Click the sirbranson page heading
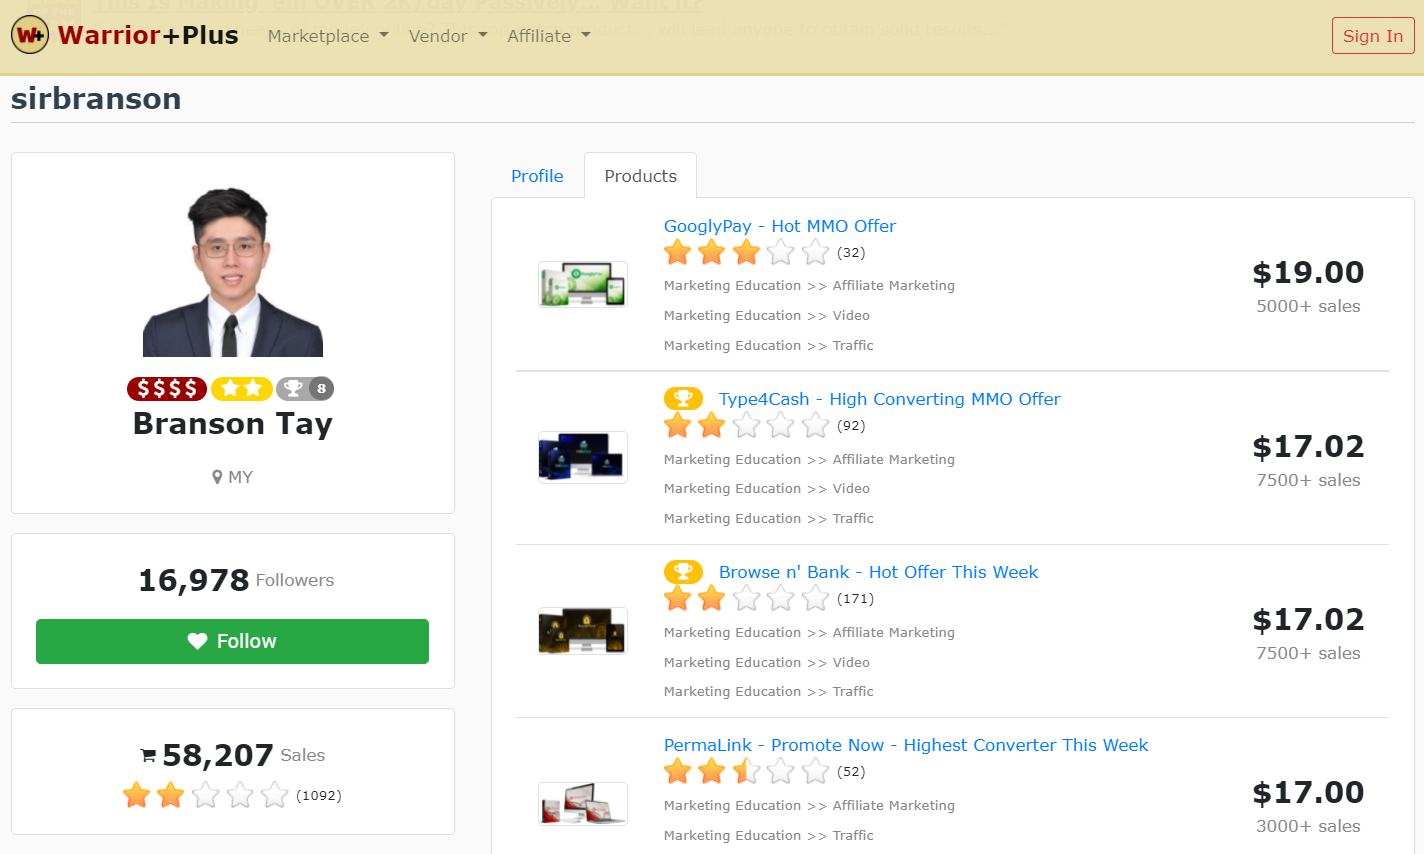 coord(96,98)
